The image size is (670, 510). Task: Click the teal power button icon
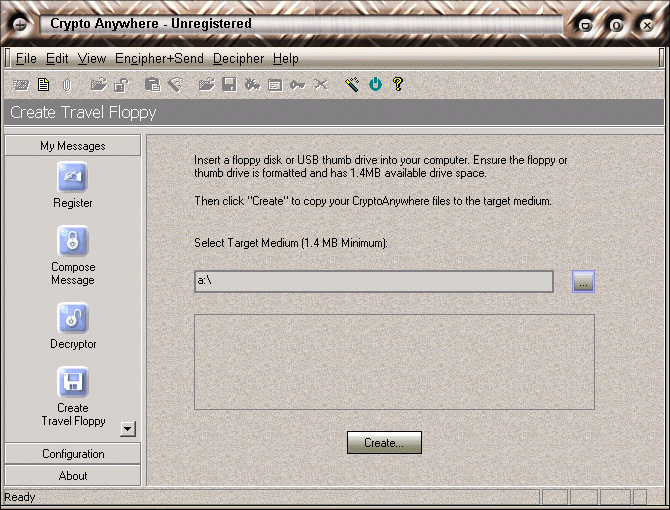375,85
